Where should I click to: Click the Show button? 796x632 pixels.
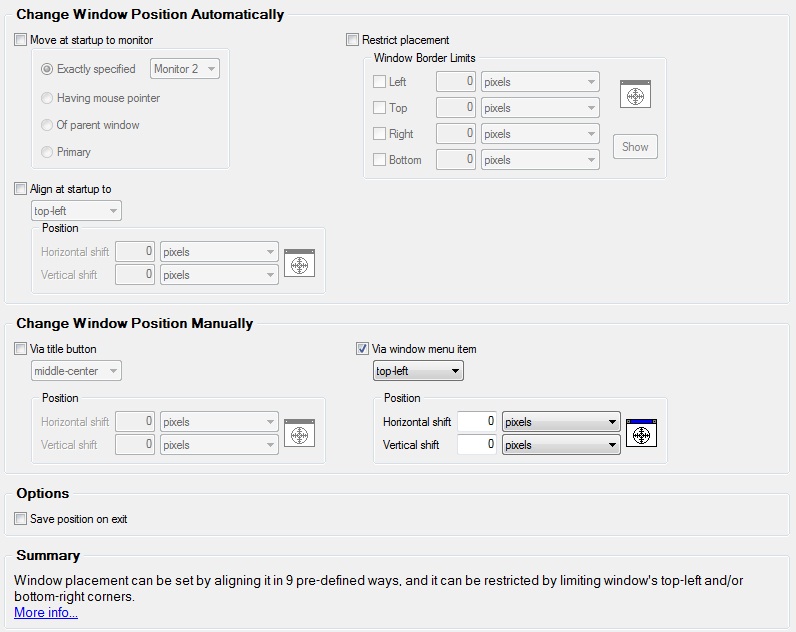pyautogui.click(x=635, y=147)
